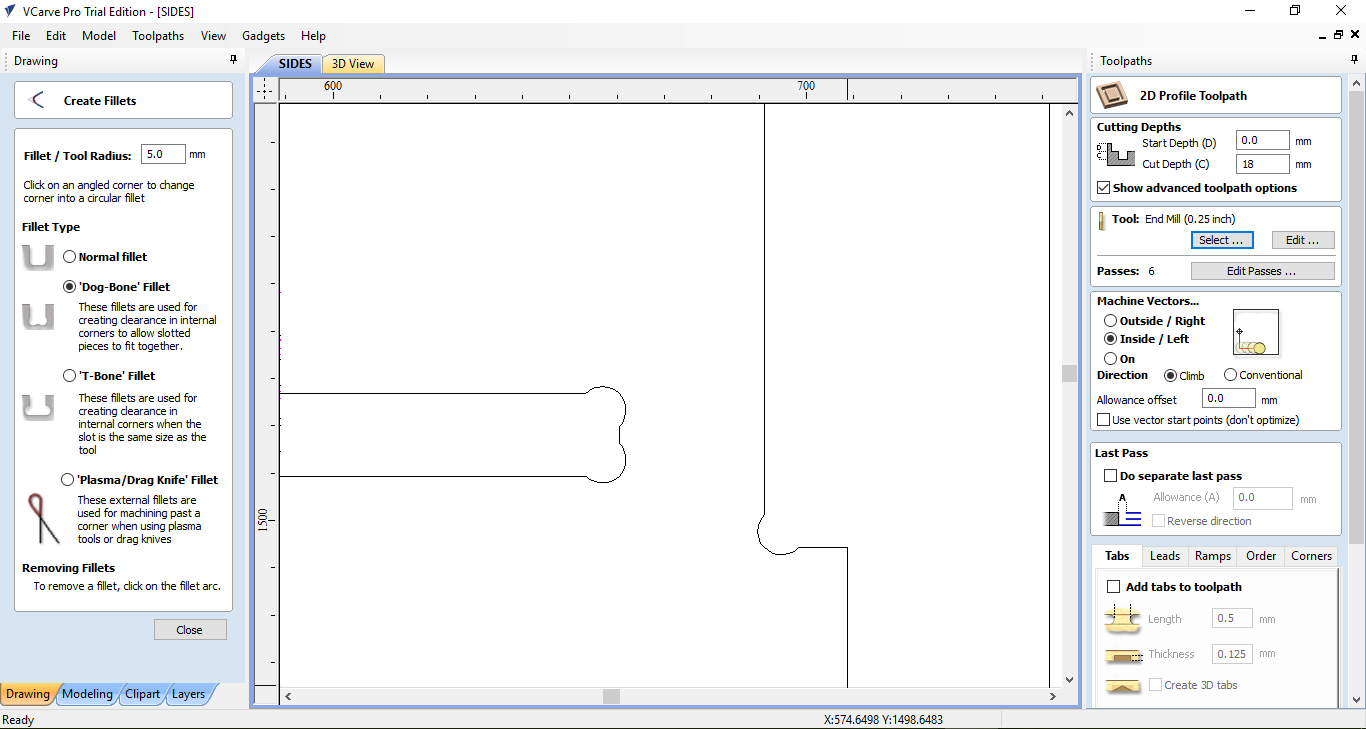Screen dimensions: 1366x729
Task: Switch to the SIDES view tab
Action: click(295, 64)
